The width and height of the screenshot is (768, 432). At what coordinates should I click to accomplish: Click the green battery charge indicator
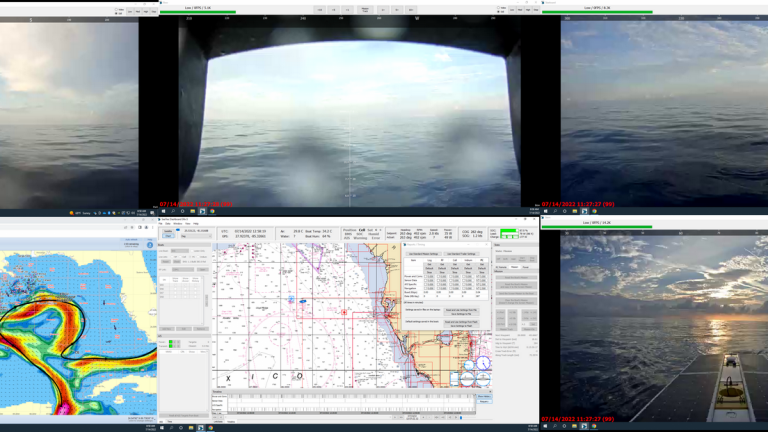508,231
